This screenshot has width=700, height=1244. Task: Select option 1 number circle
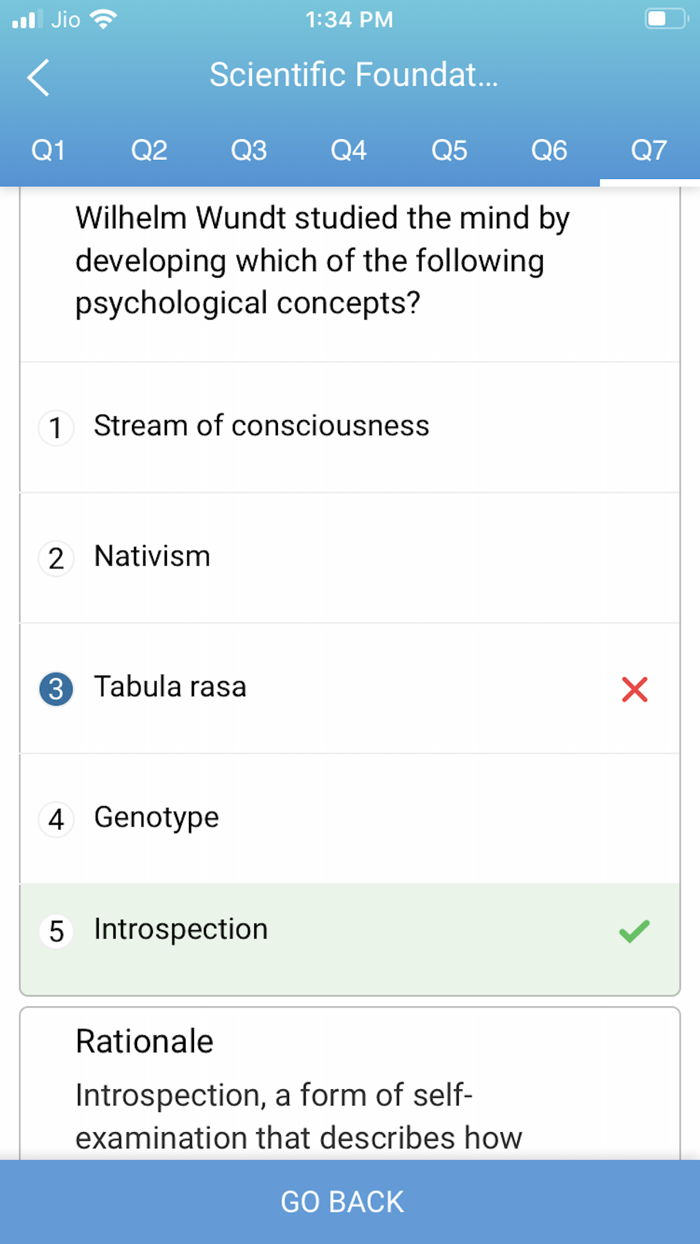pos(56,428)
